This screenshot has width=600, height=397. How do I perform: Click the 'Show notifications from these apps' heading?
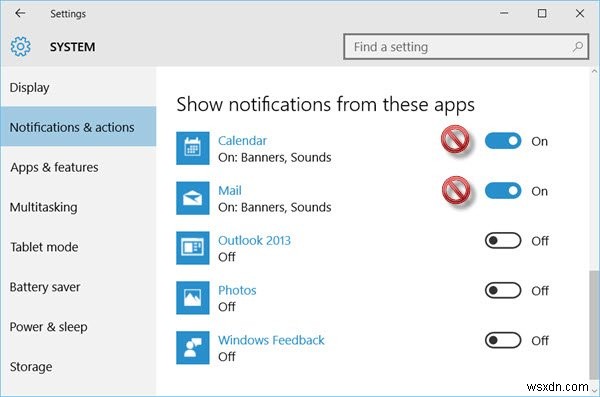[x=325, y=105]
